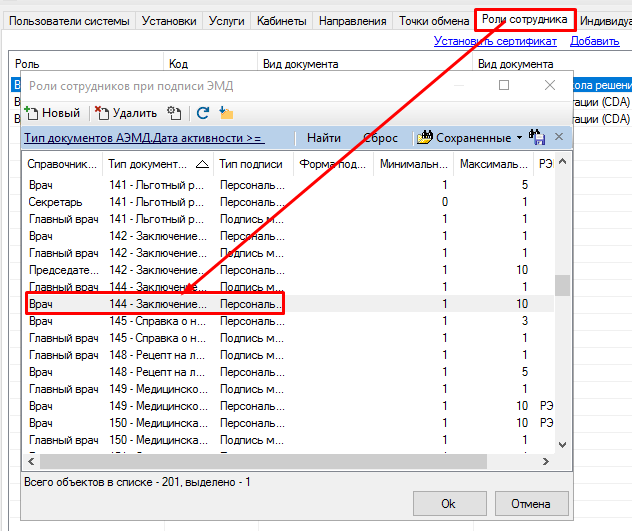Click the Установить сертификат link
This screenshot has height=531, width=632.
coord(495,41)
